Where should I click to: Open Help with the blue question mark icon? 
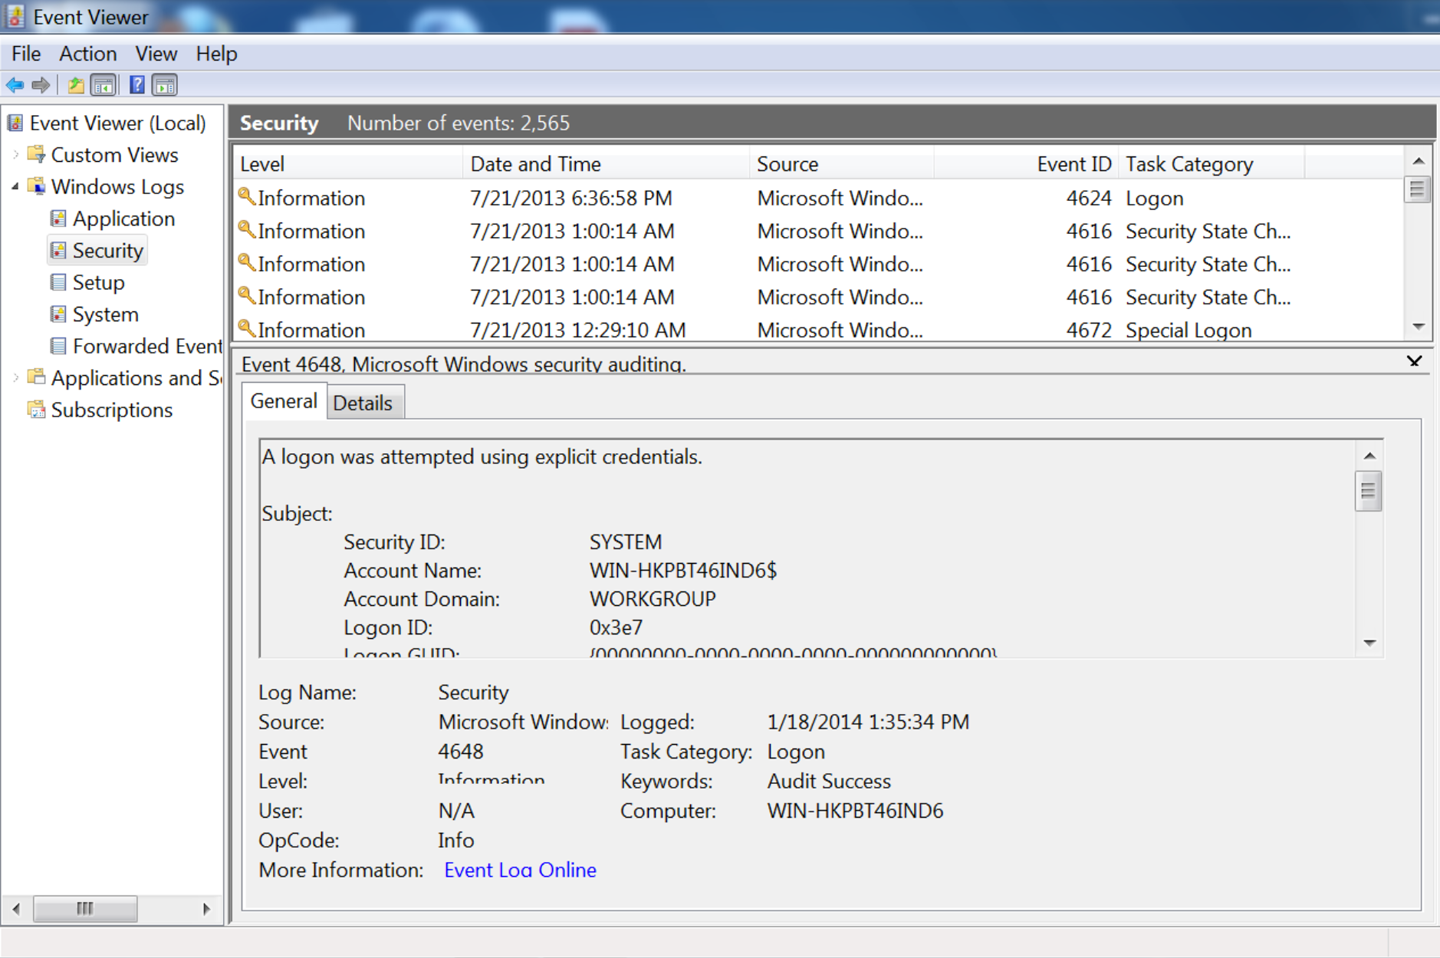137,85
